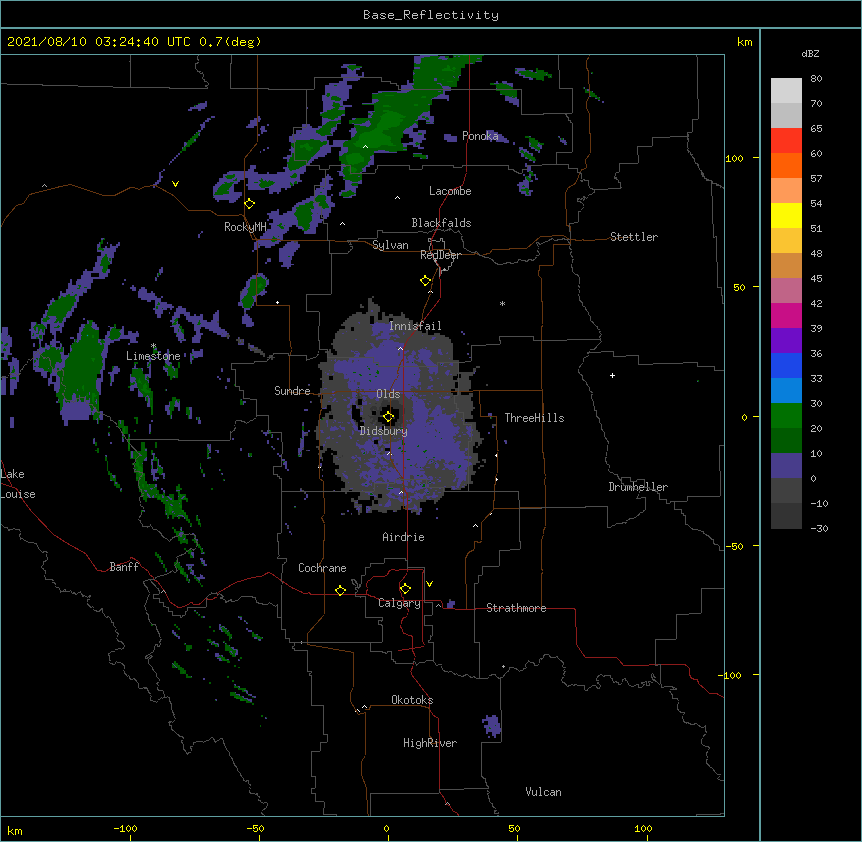Click the ThreeHills label

(x=534, y=418)
